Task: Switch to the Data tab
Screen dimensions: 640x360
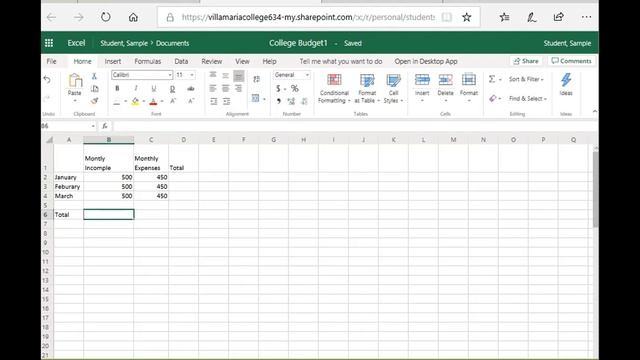Action: (181, 61)
